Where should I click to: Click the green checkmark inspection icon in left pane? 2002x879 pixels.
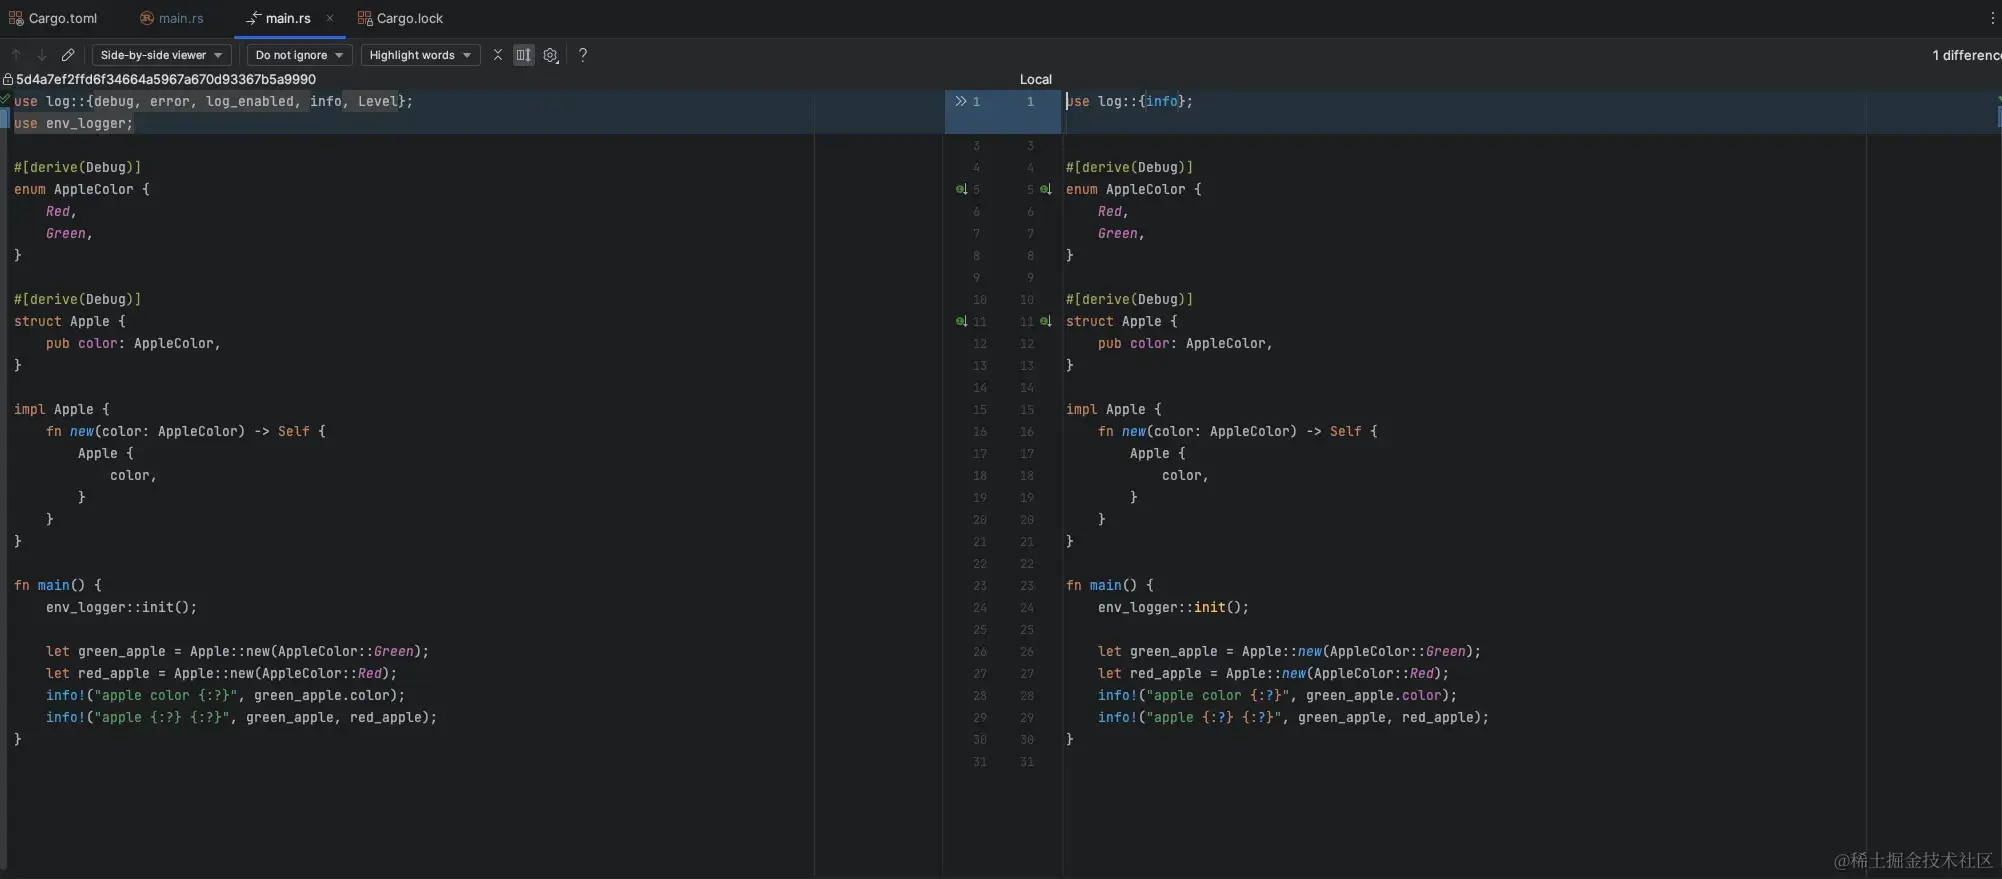pos(5,99)
